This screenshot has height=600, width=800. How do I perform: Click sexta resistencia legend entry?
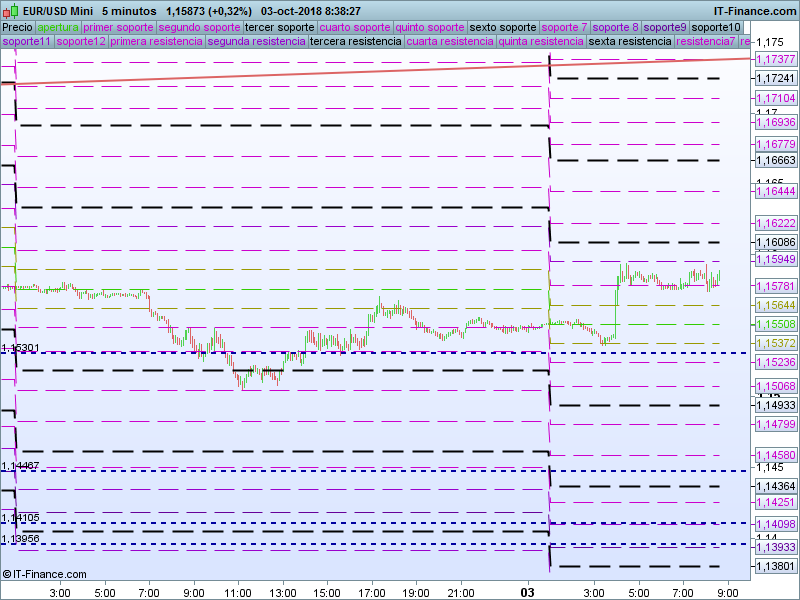630,42
